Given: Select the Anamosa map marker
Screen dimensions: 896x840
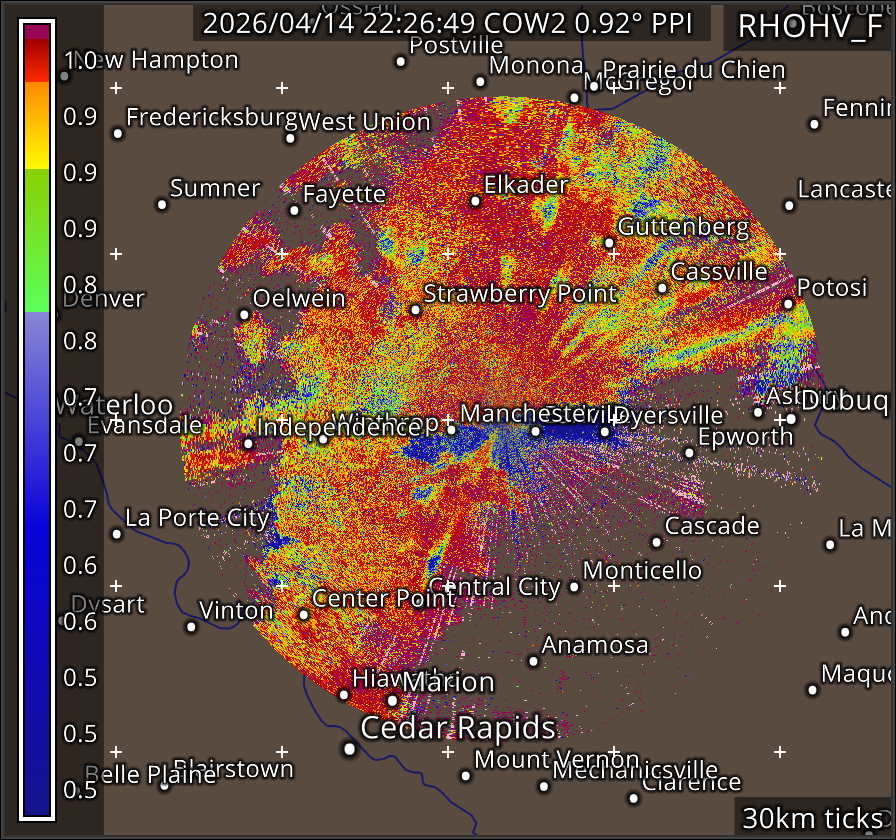Looking at the screenshot, I should (x=534, y=661).
